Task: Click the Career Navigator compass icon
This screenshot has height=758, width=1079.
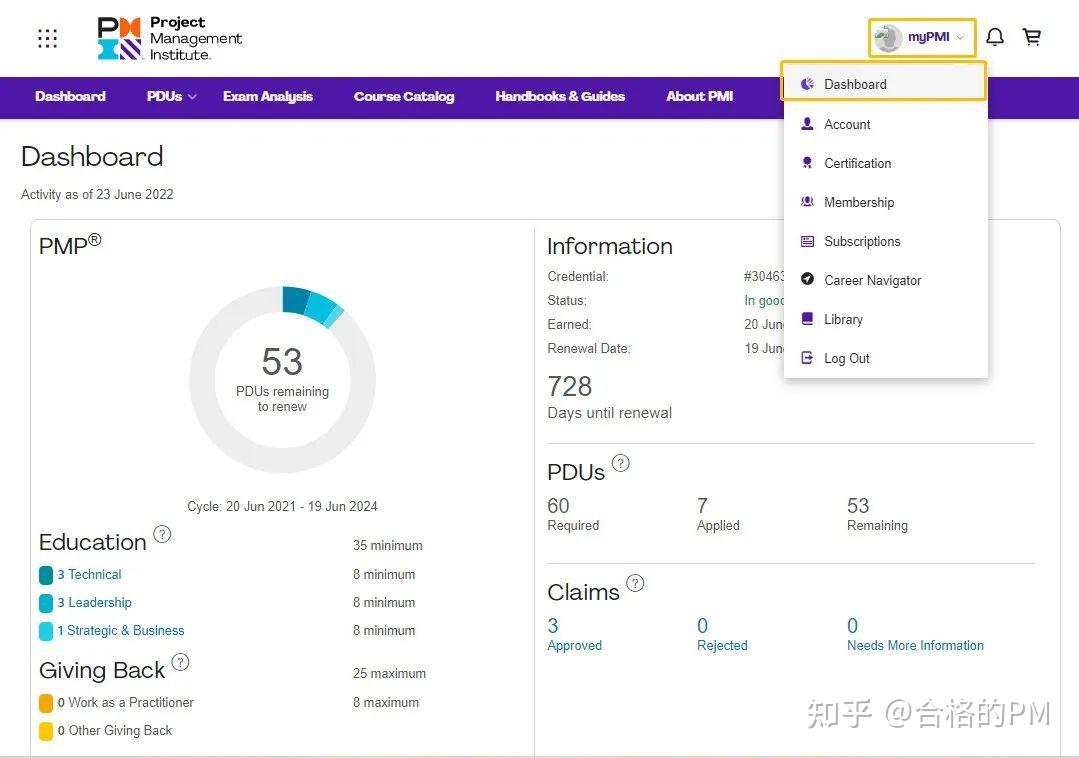Action: click(807, 279)
